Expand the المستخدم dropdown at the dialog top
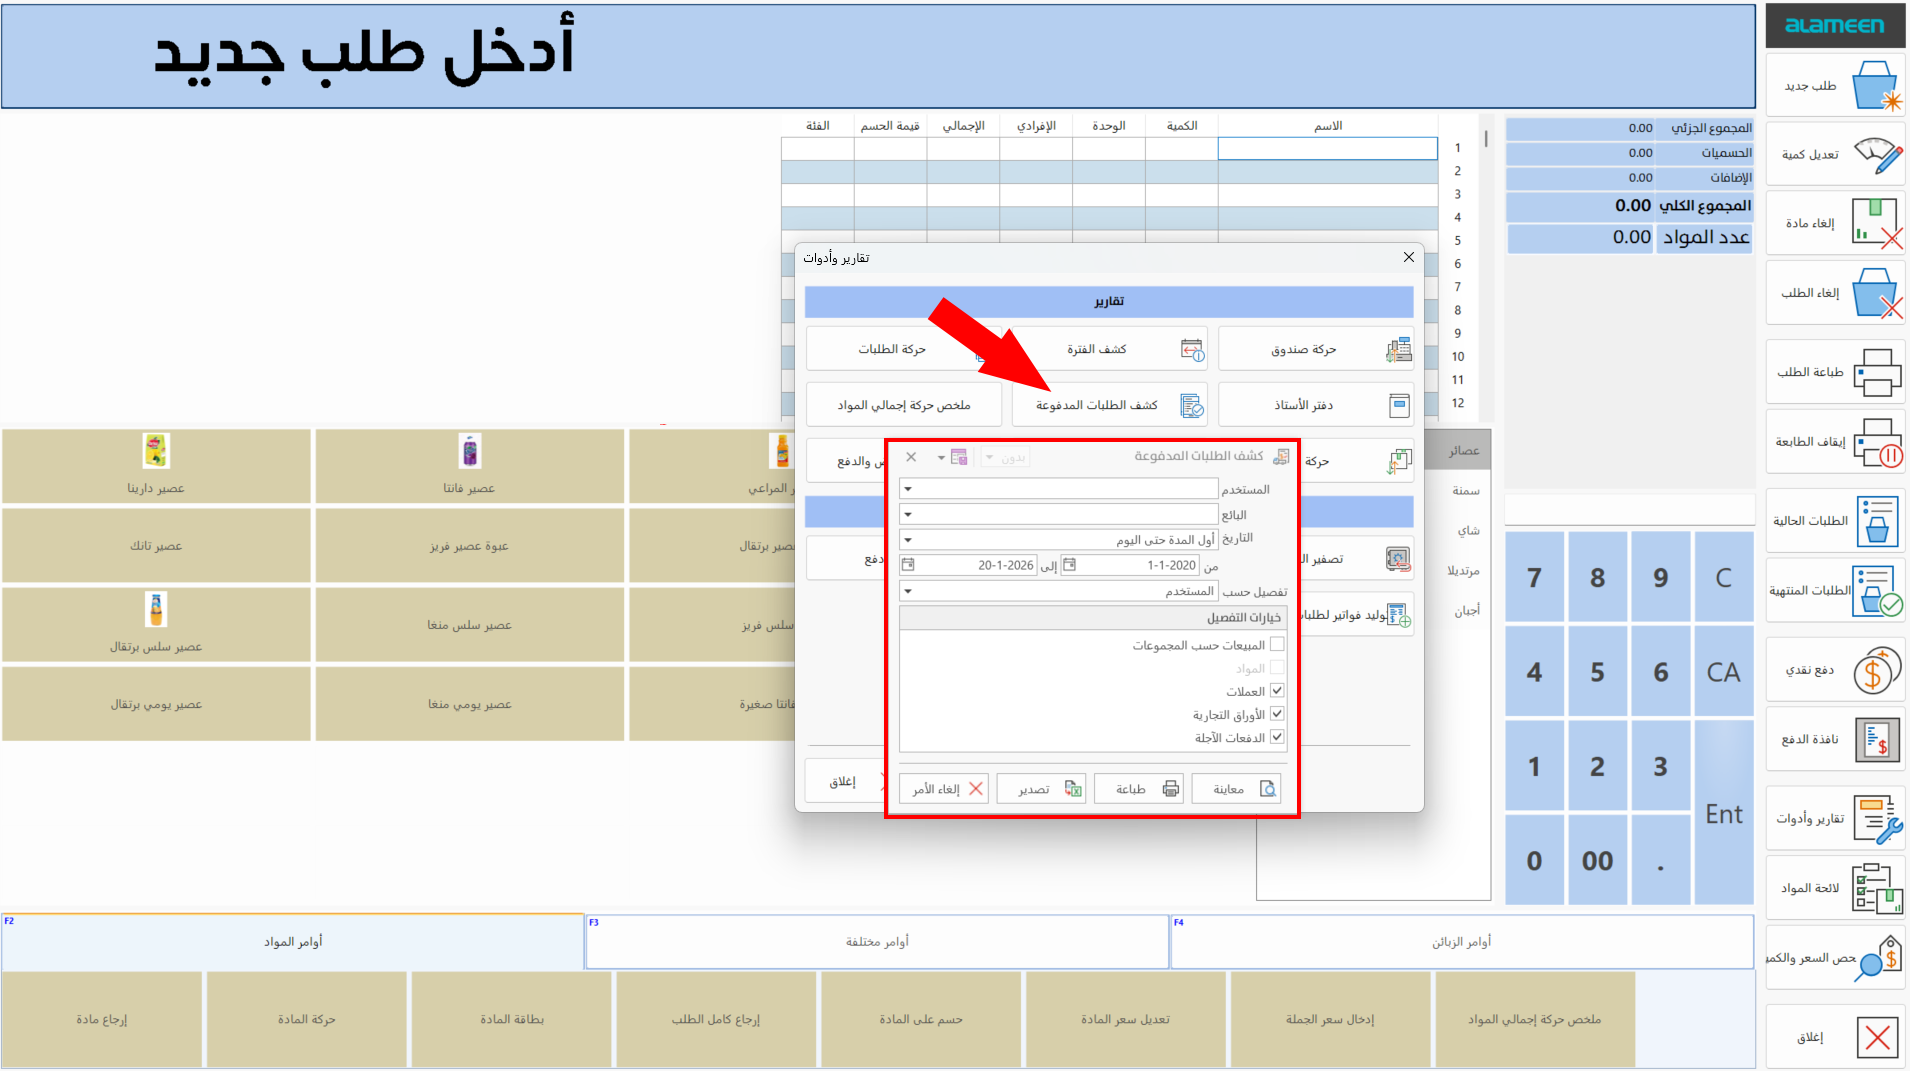Screen dimensions: 1910x1071 908,489
